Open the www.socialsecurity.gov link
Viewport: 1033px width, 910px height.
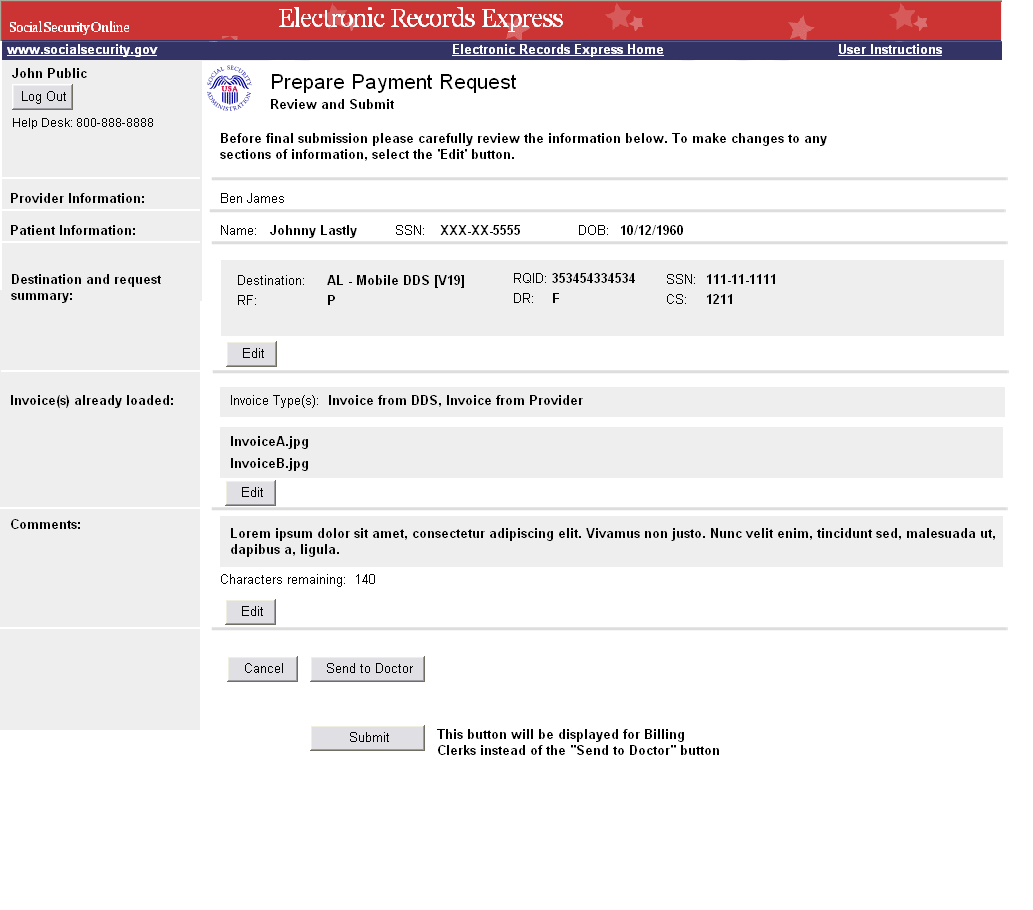pos(82,50)
